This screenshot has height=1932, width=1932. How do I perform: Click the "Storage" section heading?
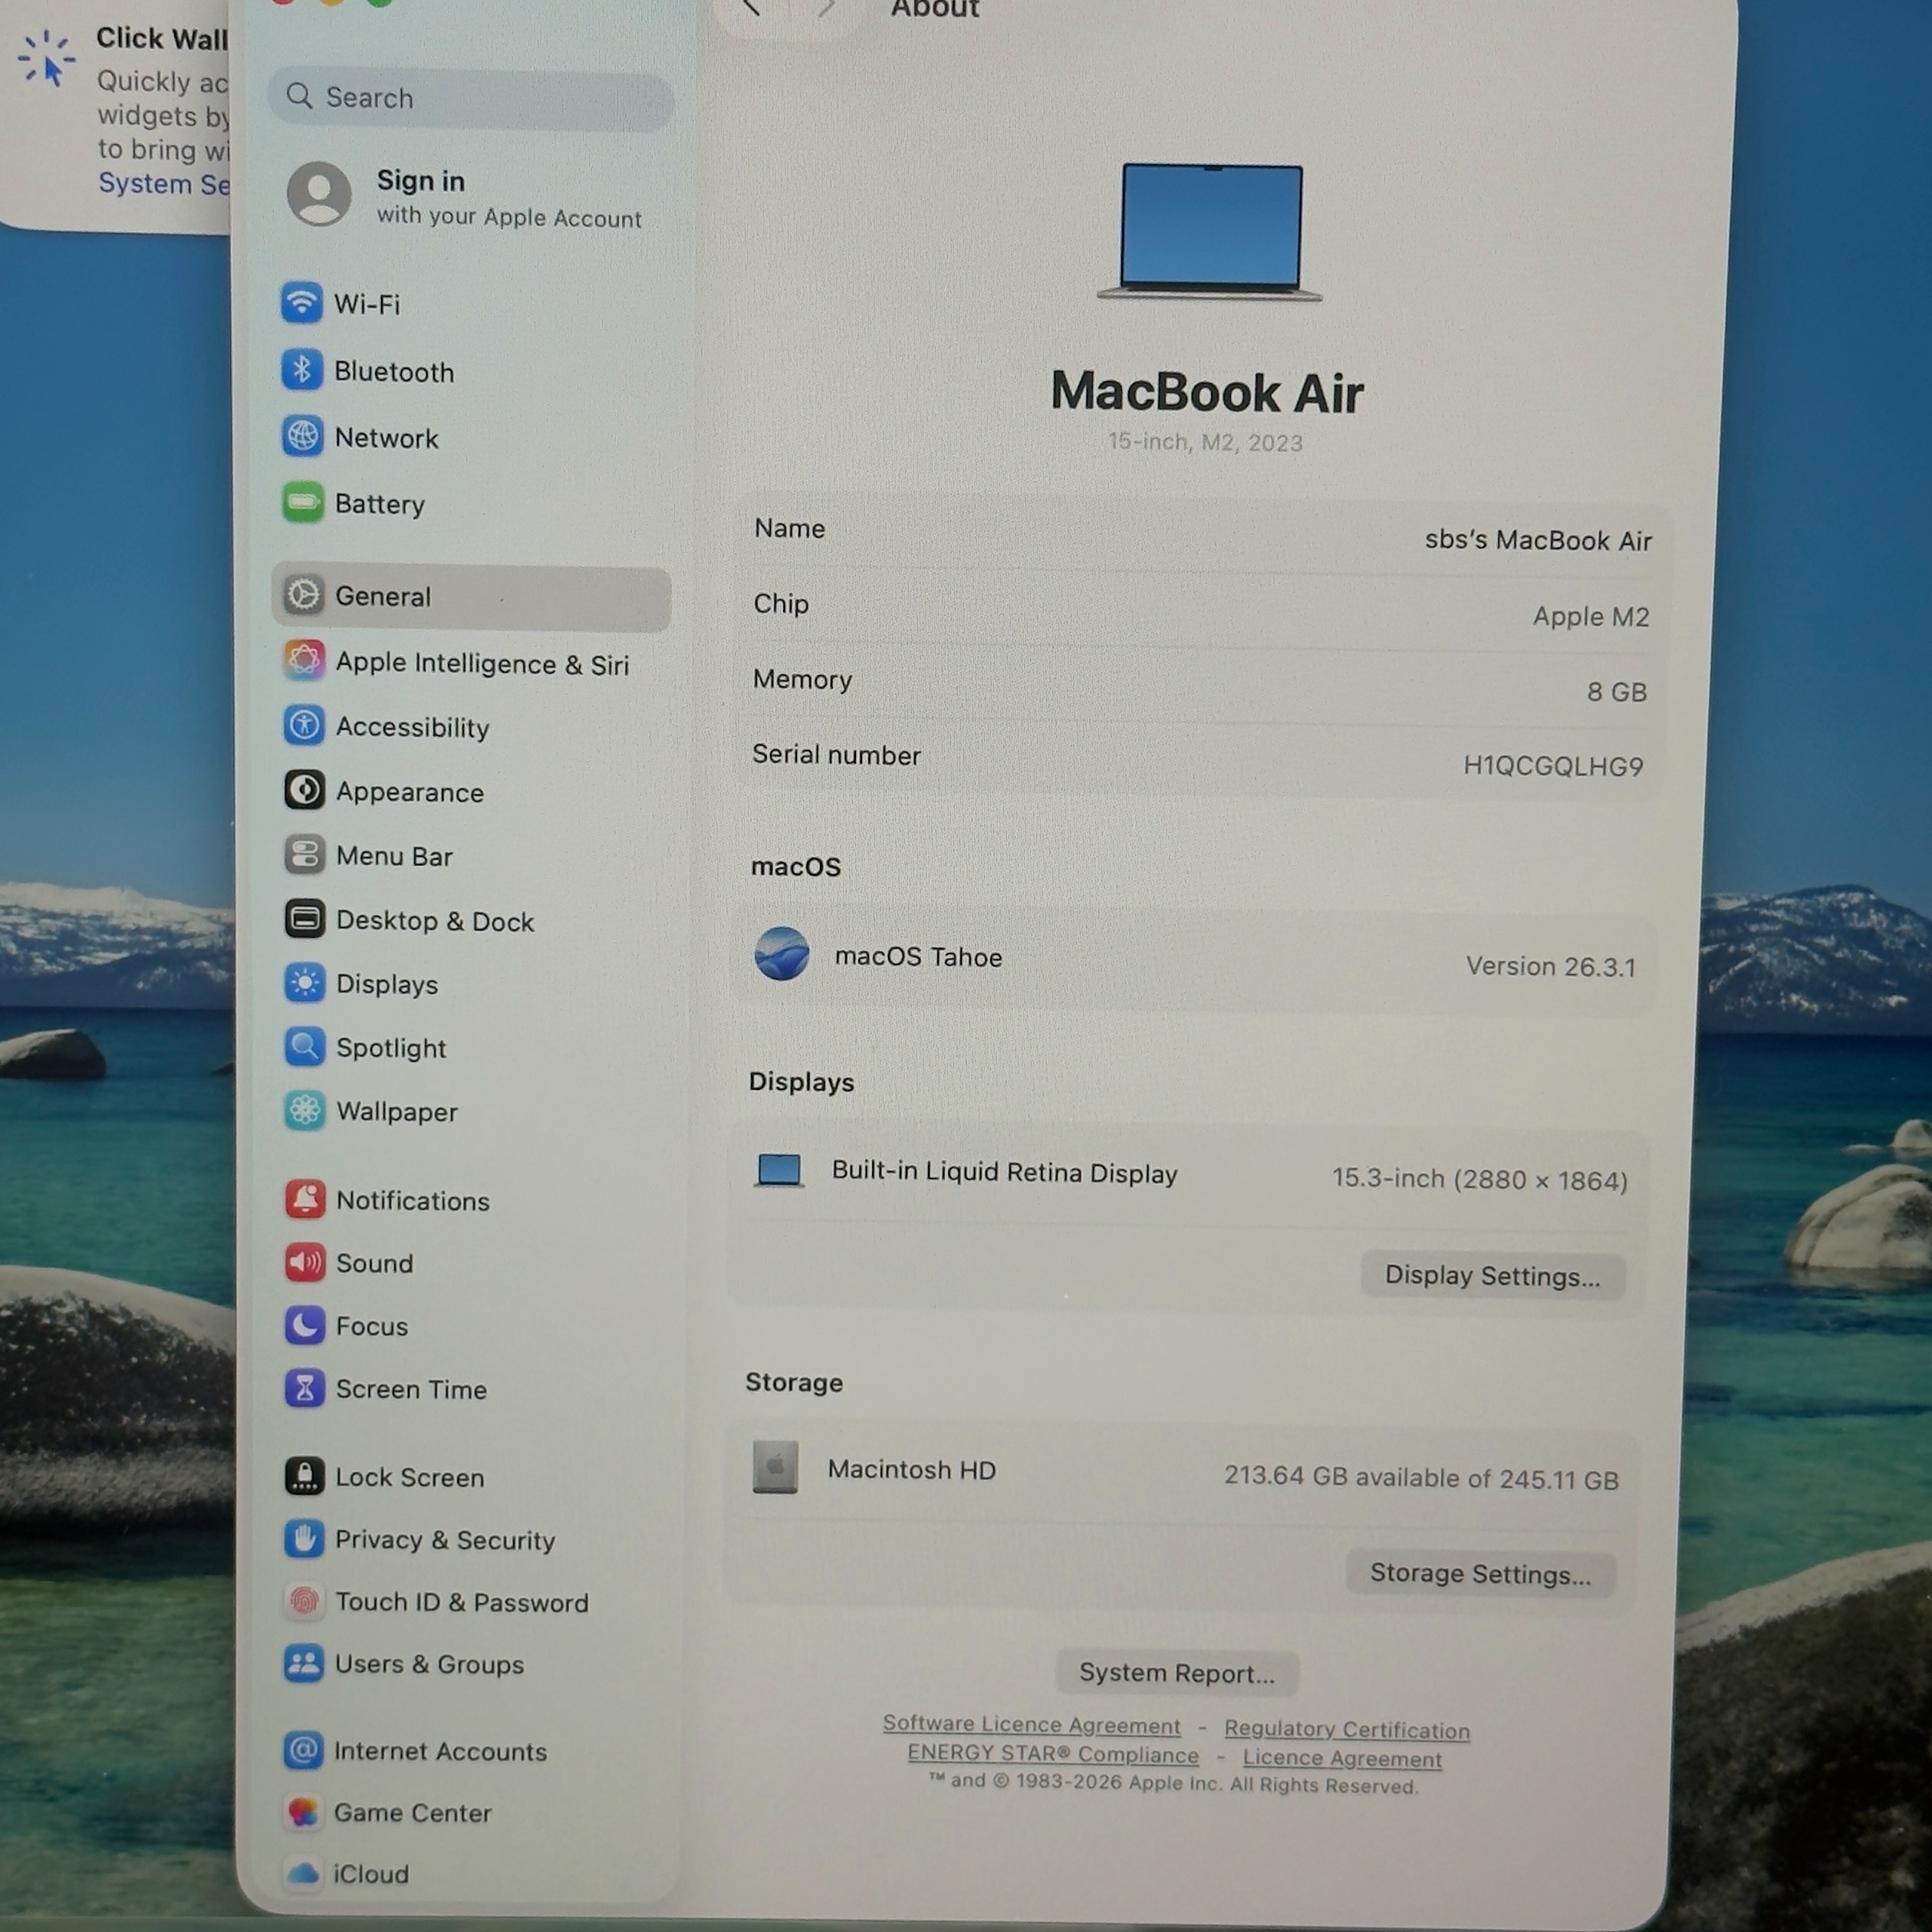pyautogui.click(x=794, y=1383)
